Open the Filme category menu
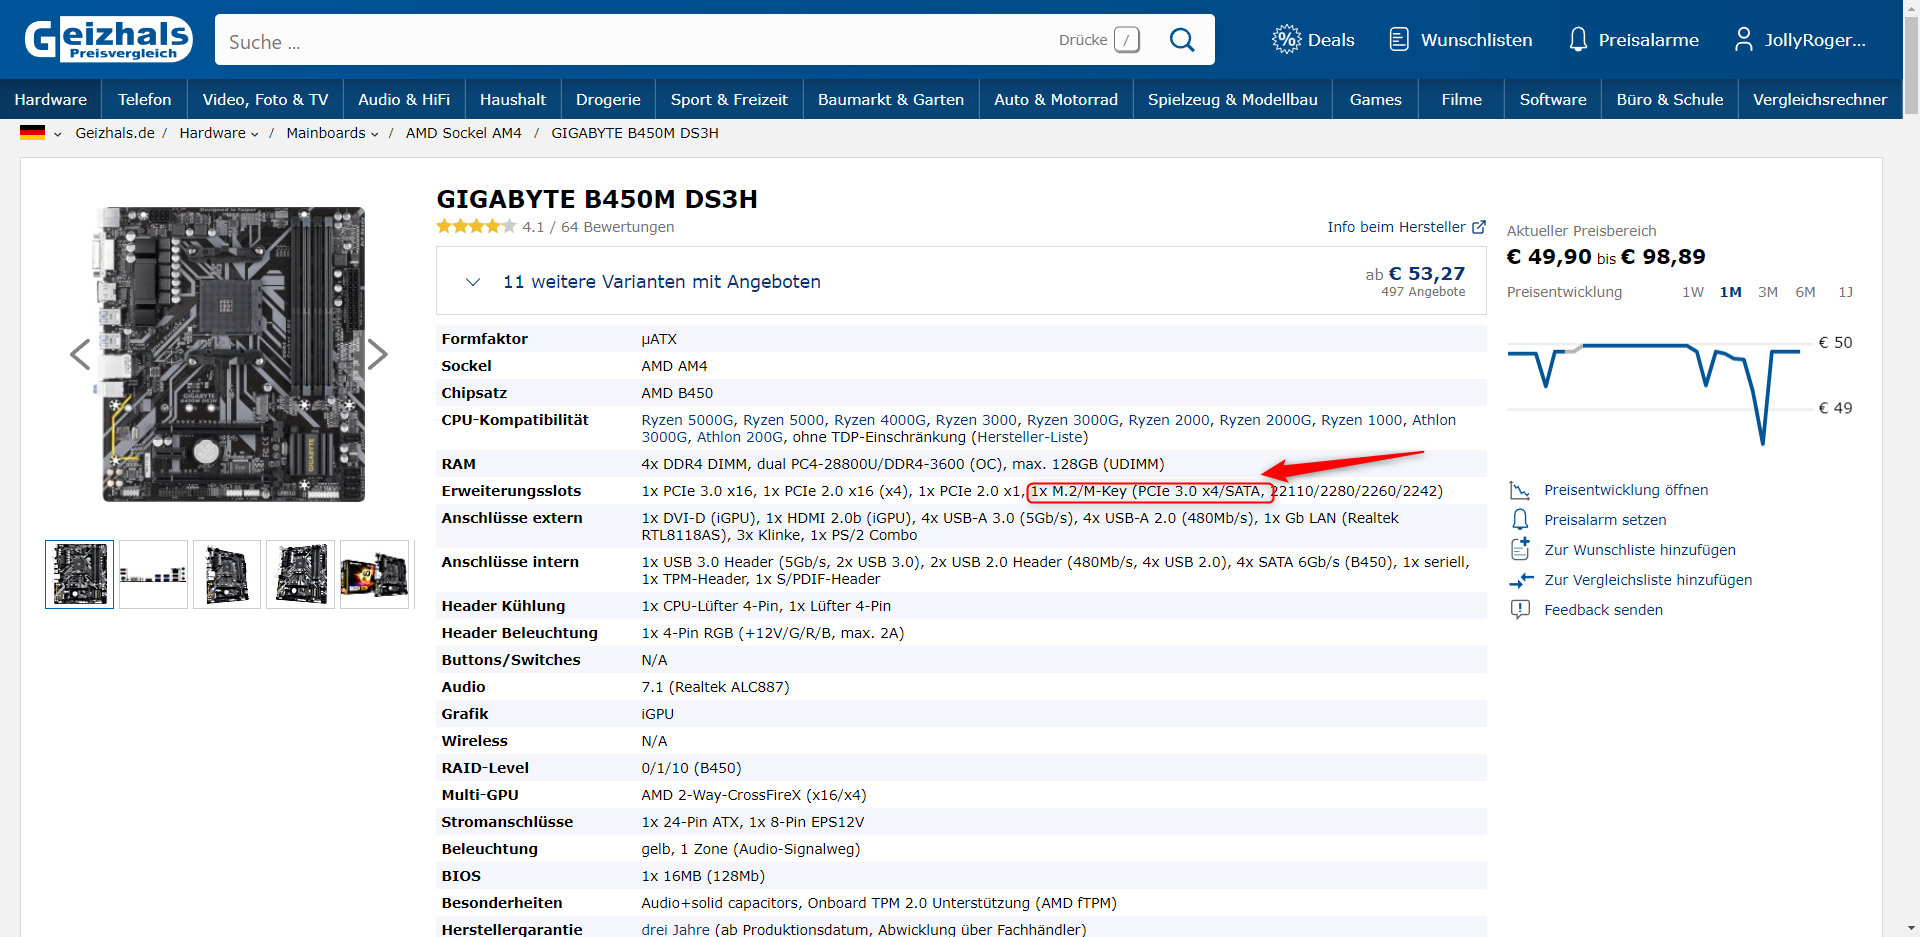The height and width of the screenshot is (937, 1920). click(x=1462, y=99)
